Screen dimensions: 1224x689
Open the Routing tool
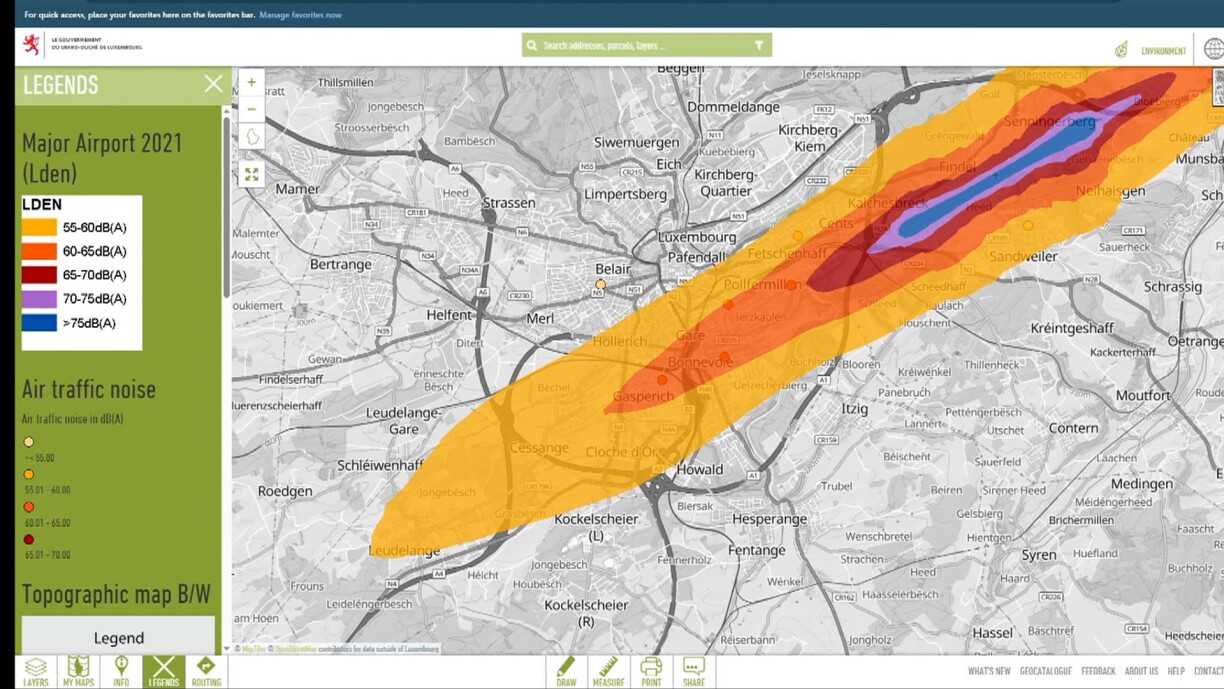(x=206, y=671)
